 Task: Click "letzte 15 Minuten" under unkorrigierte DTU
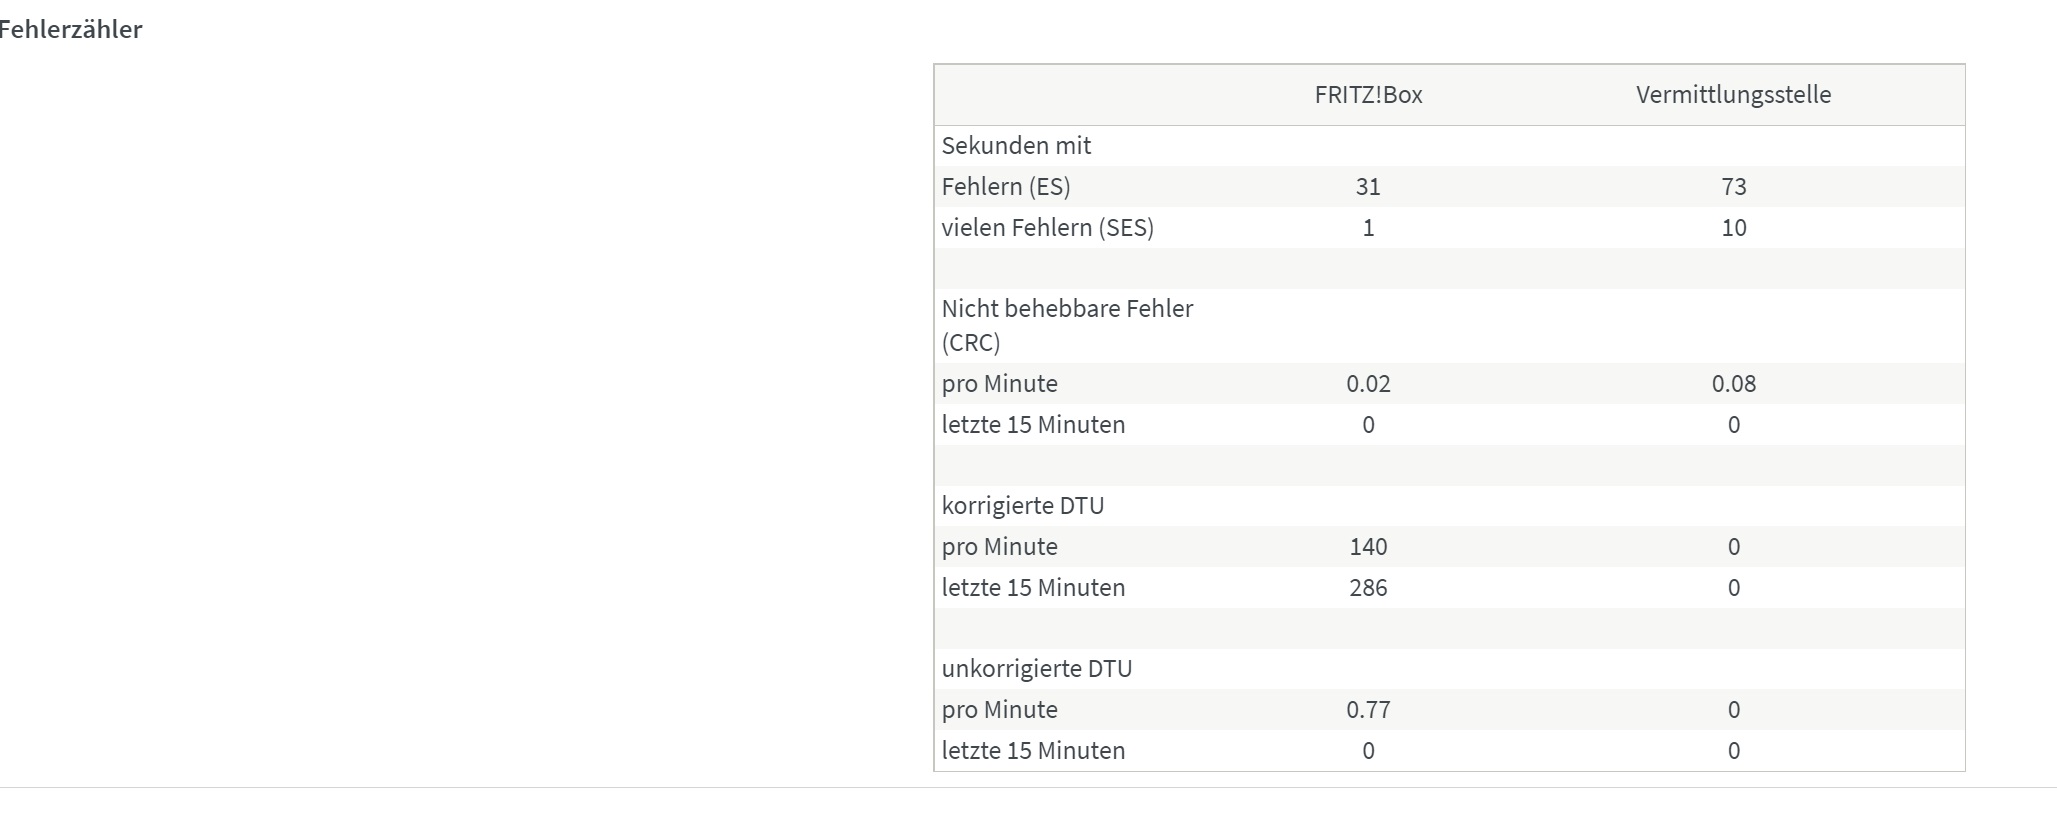pyautogui.click(x=1033, y=751)
